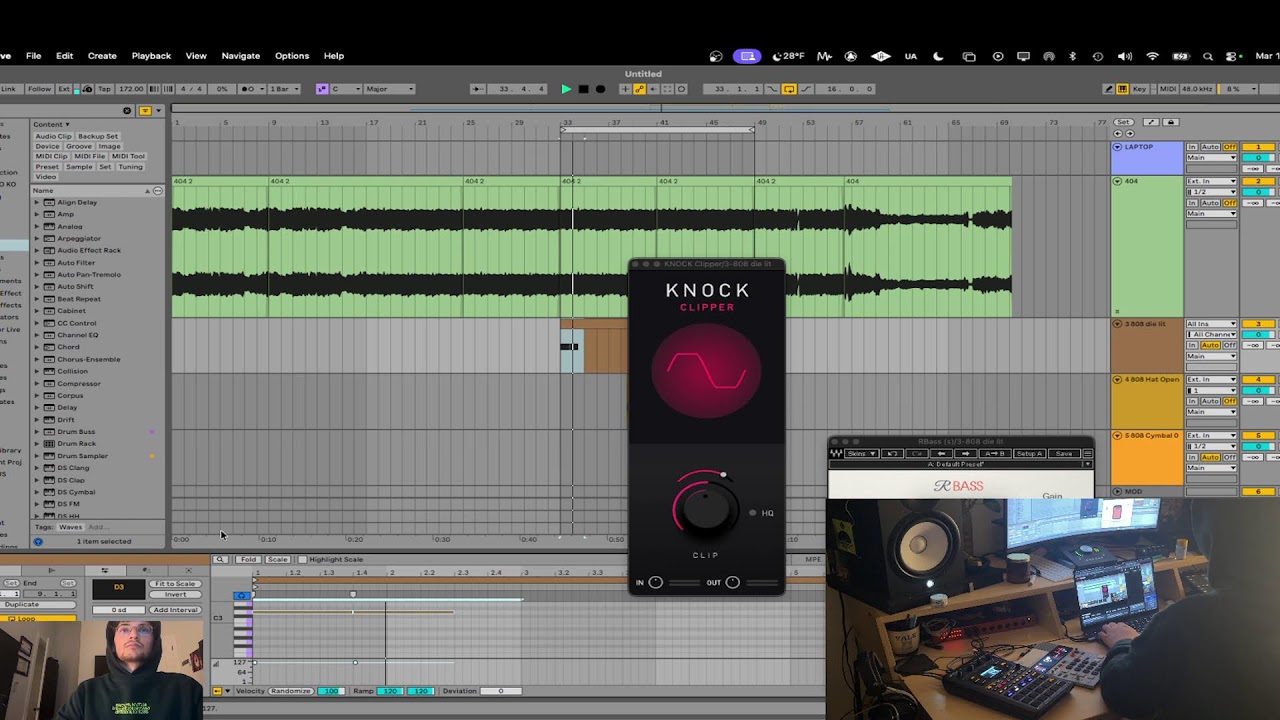Start playback with the green play button

pos(566,89)
